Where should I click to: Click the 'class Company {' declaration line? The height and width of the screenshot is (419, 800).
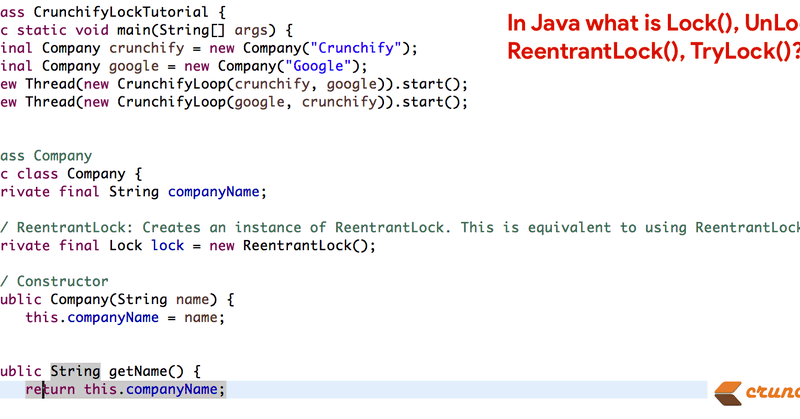[71, 174]
